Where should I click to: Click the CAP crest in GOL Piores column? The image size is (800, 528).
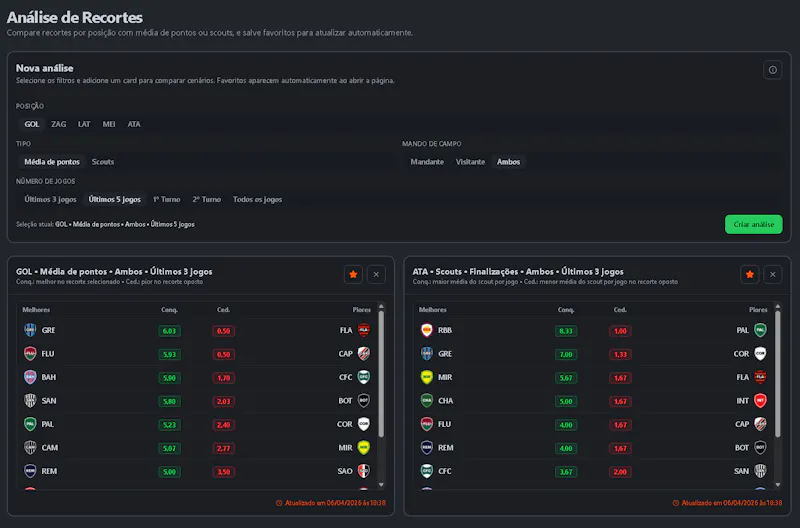point(363,354)
